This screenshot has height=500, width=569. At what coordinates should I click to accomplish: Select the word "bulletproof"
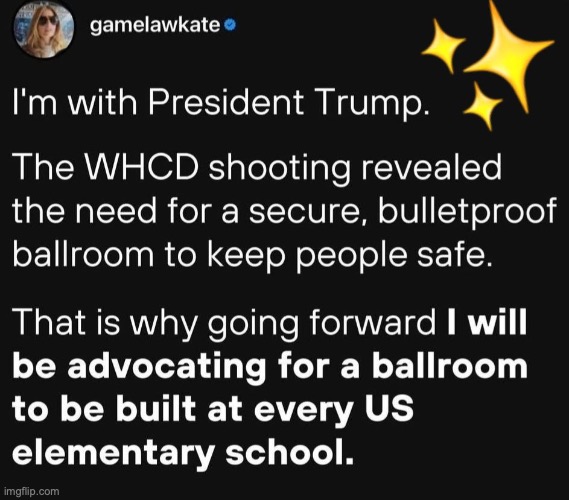467,213
